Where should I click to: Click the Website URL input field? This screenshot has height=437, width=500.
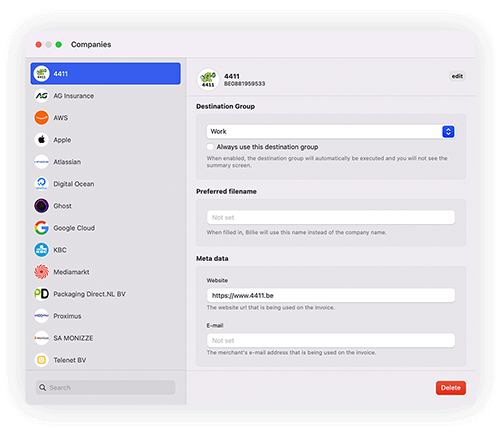coord(331,295)
